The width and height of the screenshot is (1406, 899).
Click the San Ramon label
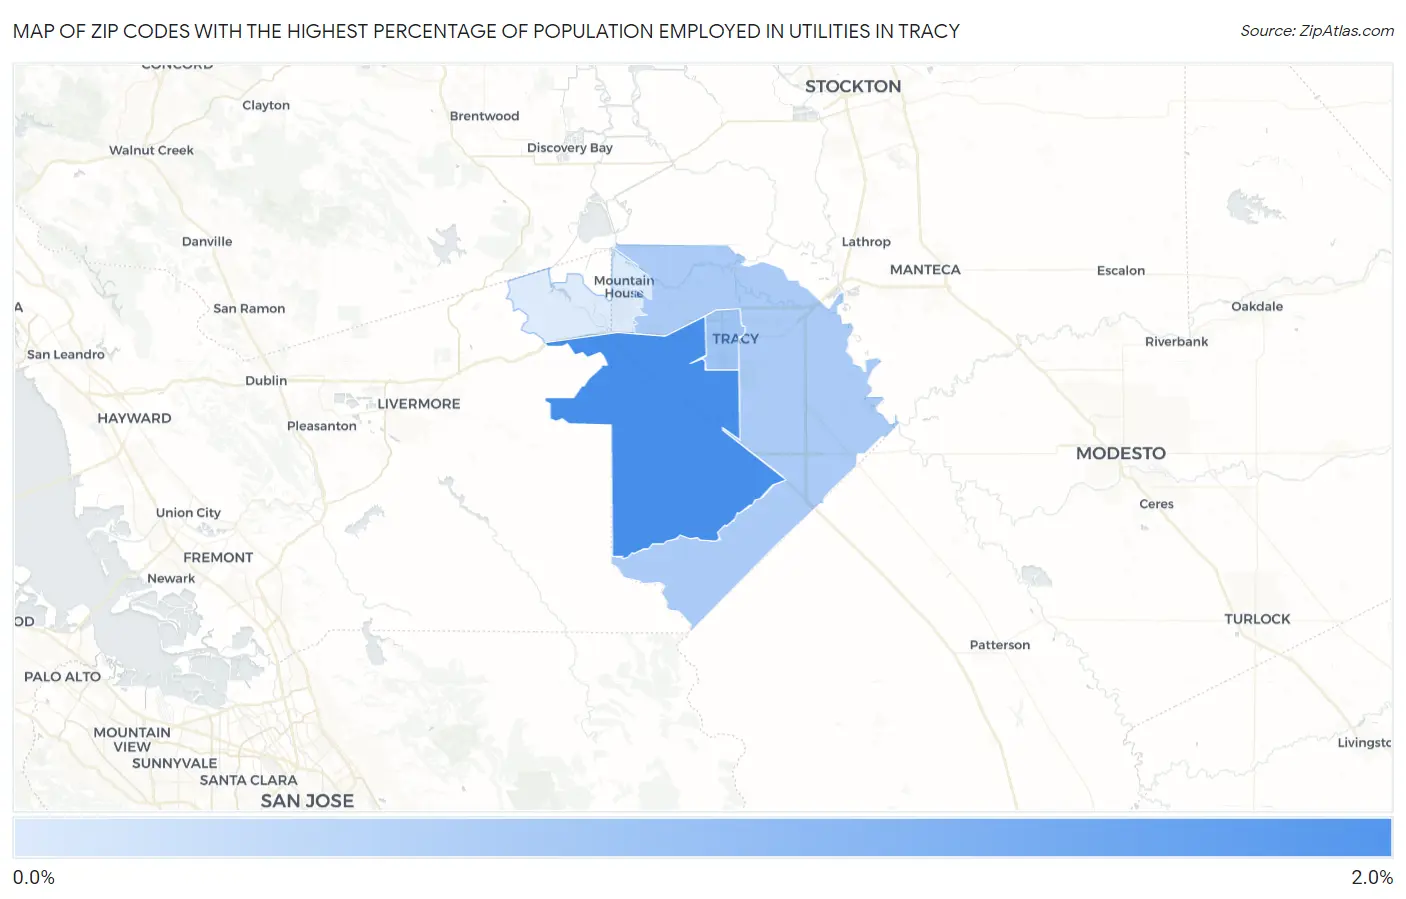point(249,309)
